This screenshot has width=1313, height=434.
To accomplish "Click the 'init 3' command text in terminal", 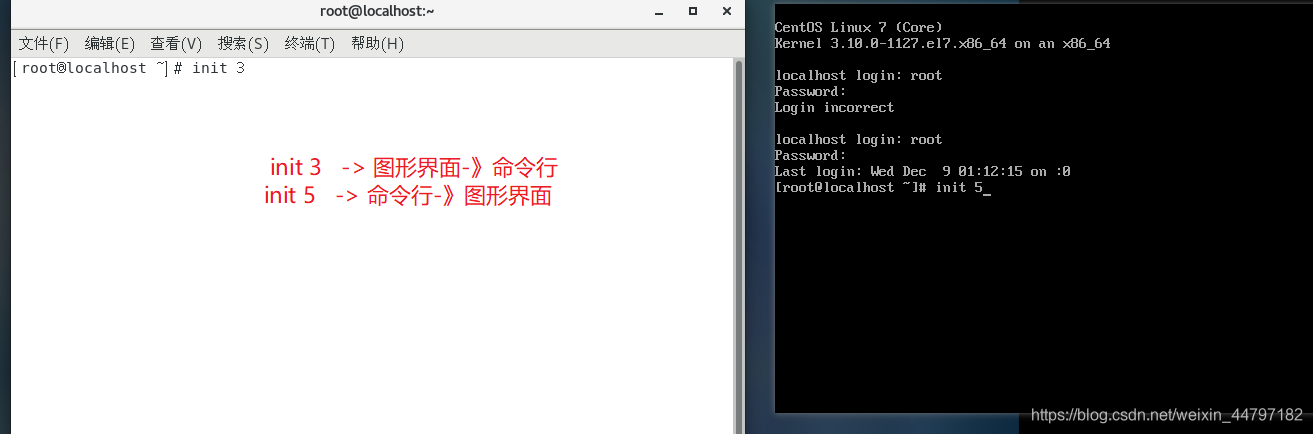I will click(x=218, y=68).
